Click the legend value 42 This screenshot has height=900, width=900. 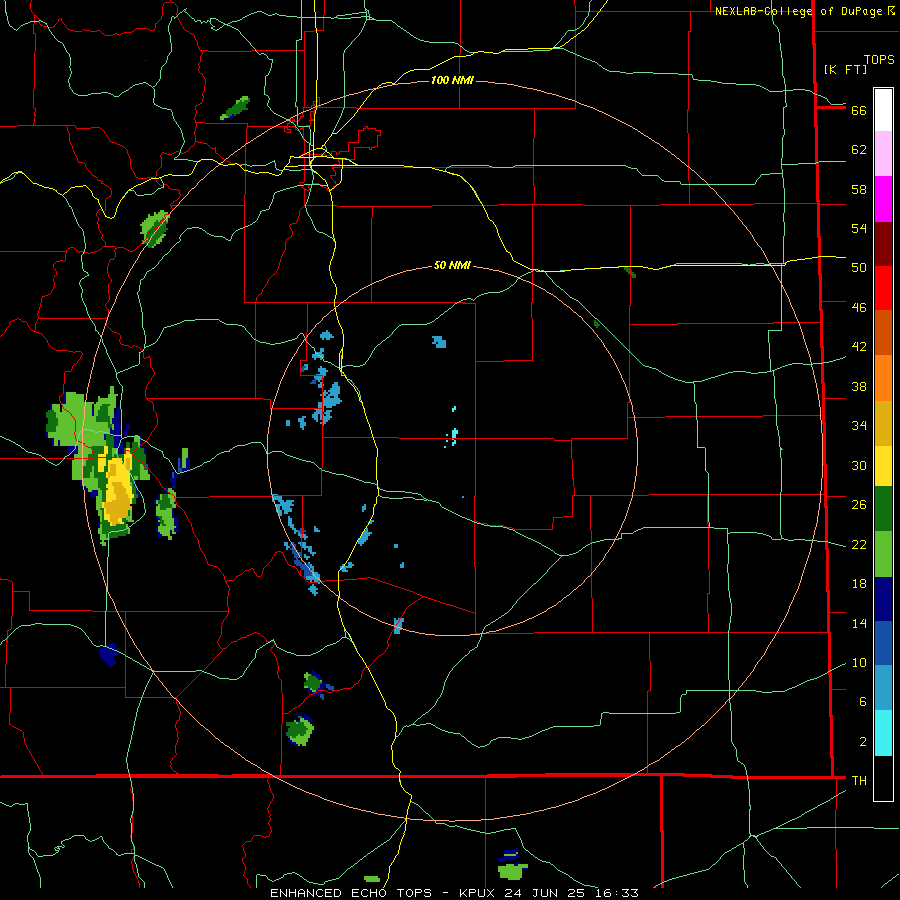tap(859, 346)
